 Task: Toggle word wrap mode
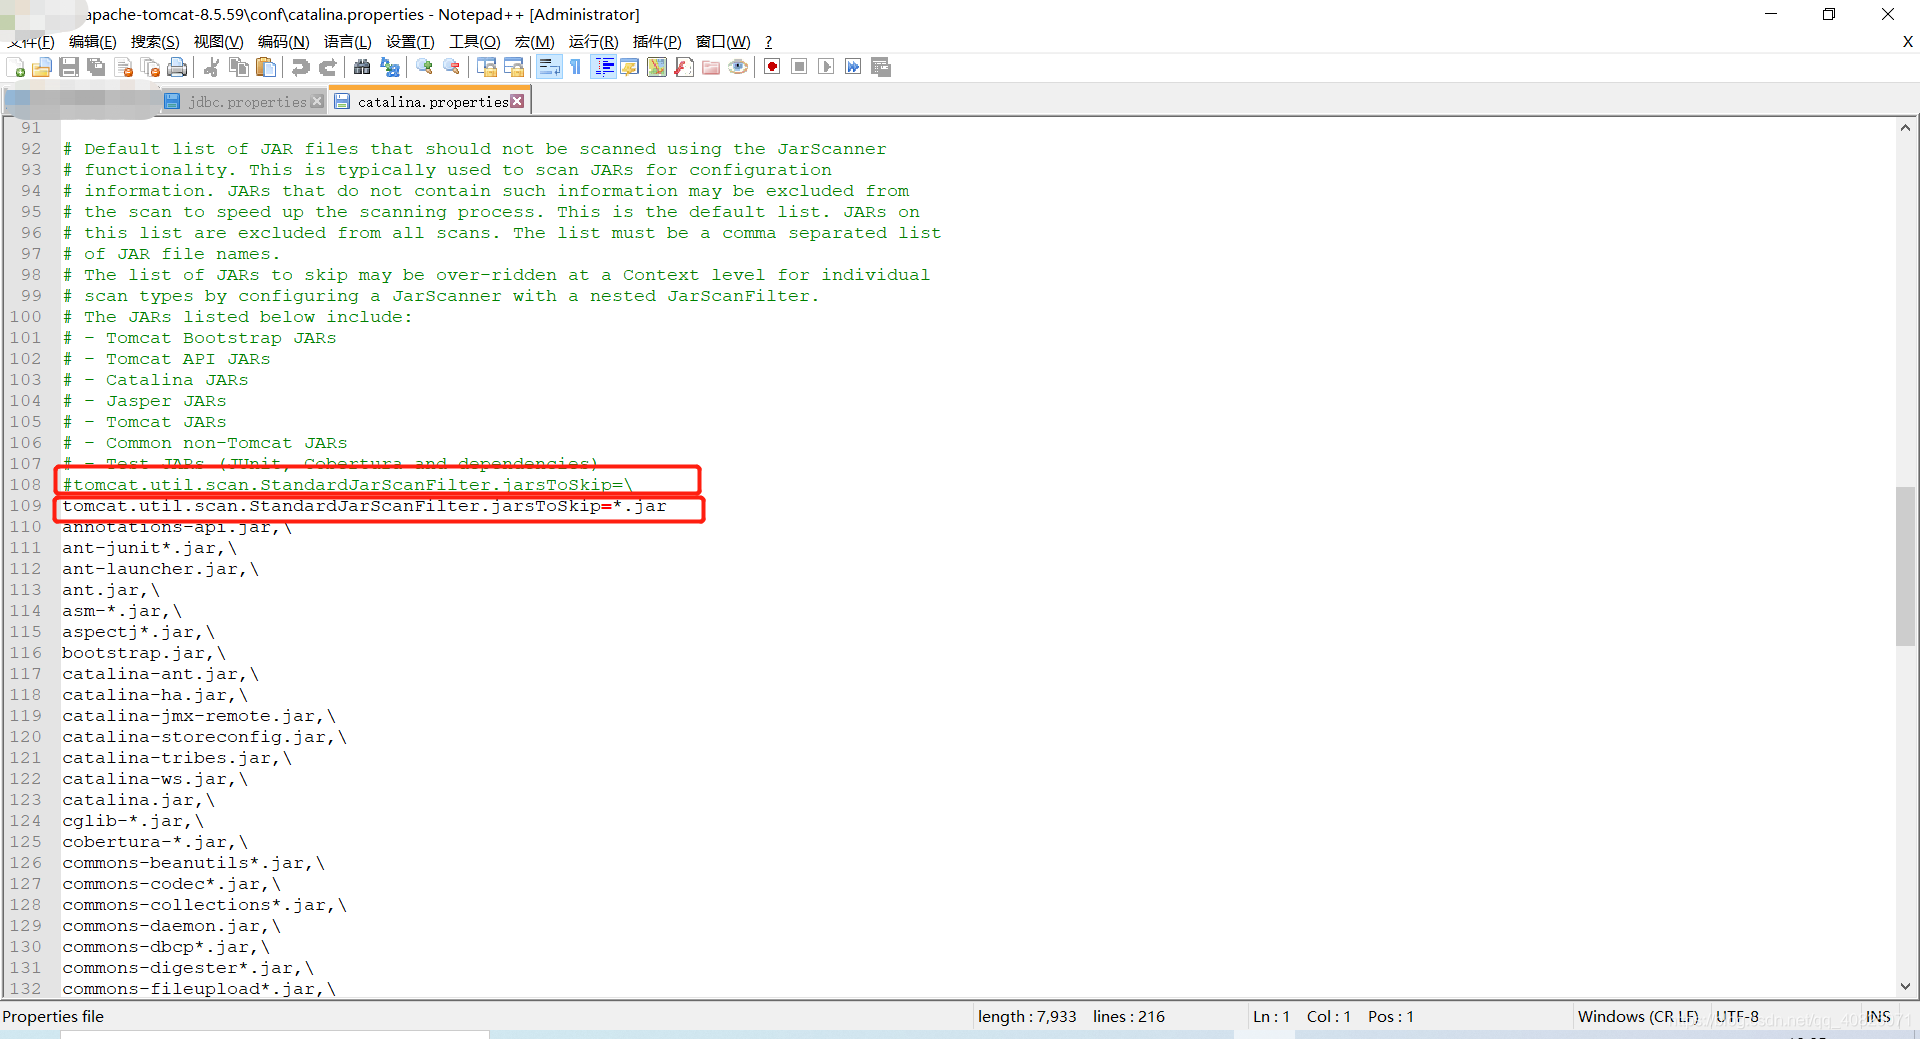click(550, 67)
